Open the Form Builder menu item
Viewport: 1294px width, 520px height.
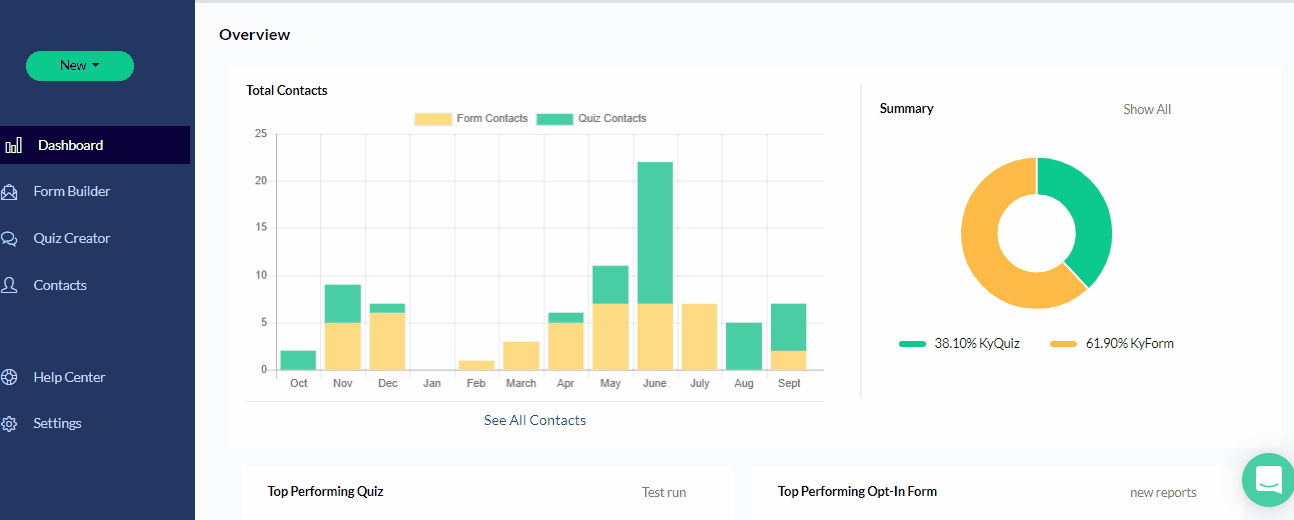click(x=72, y=192)
